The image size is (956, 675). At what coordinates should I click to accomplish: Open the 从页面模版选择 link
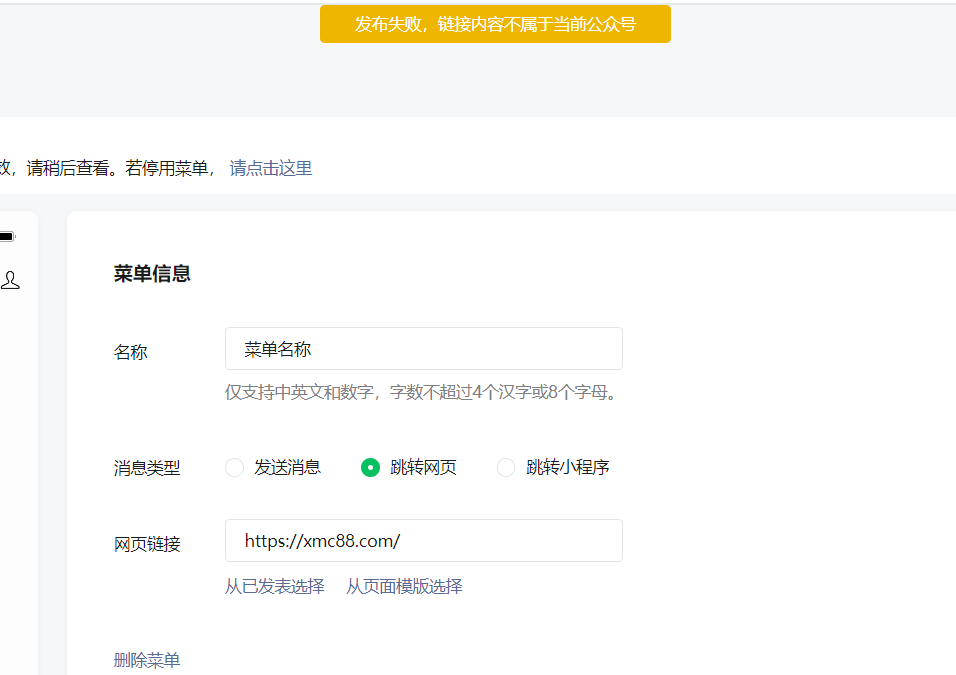[404, 586]
